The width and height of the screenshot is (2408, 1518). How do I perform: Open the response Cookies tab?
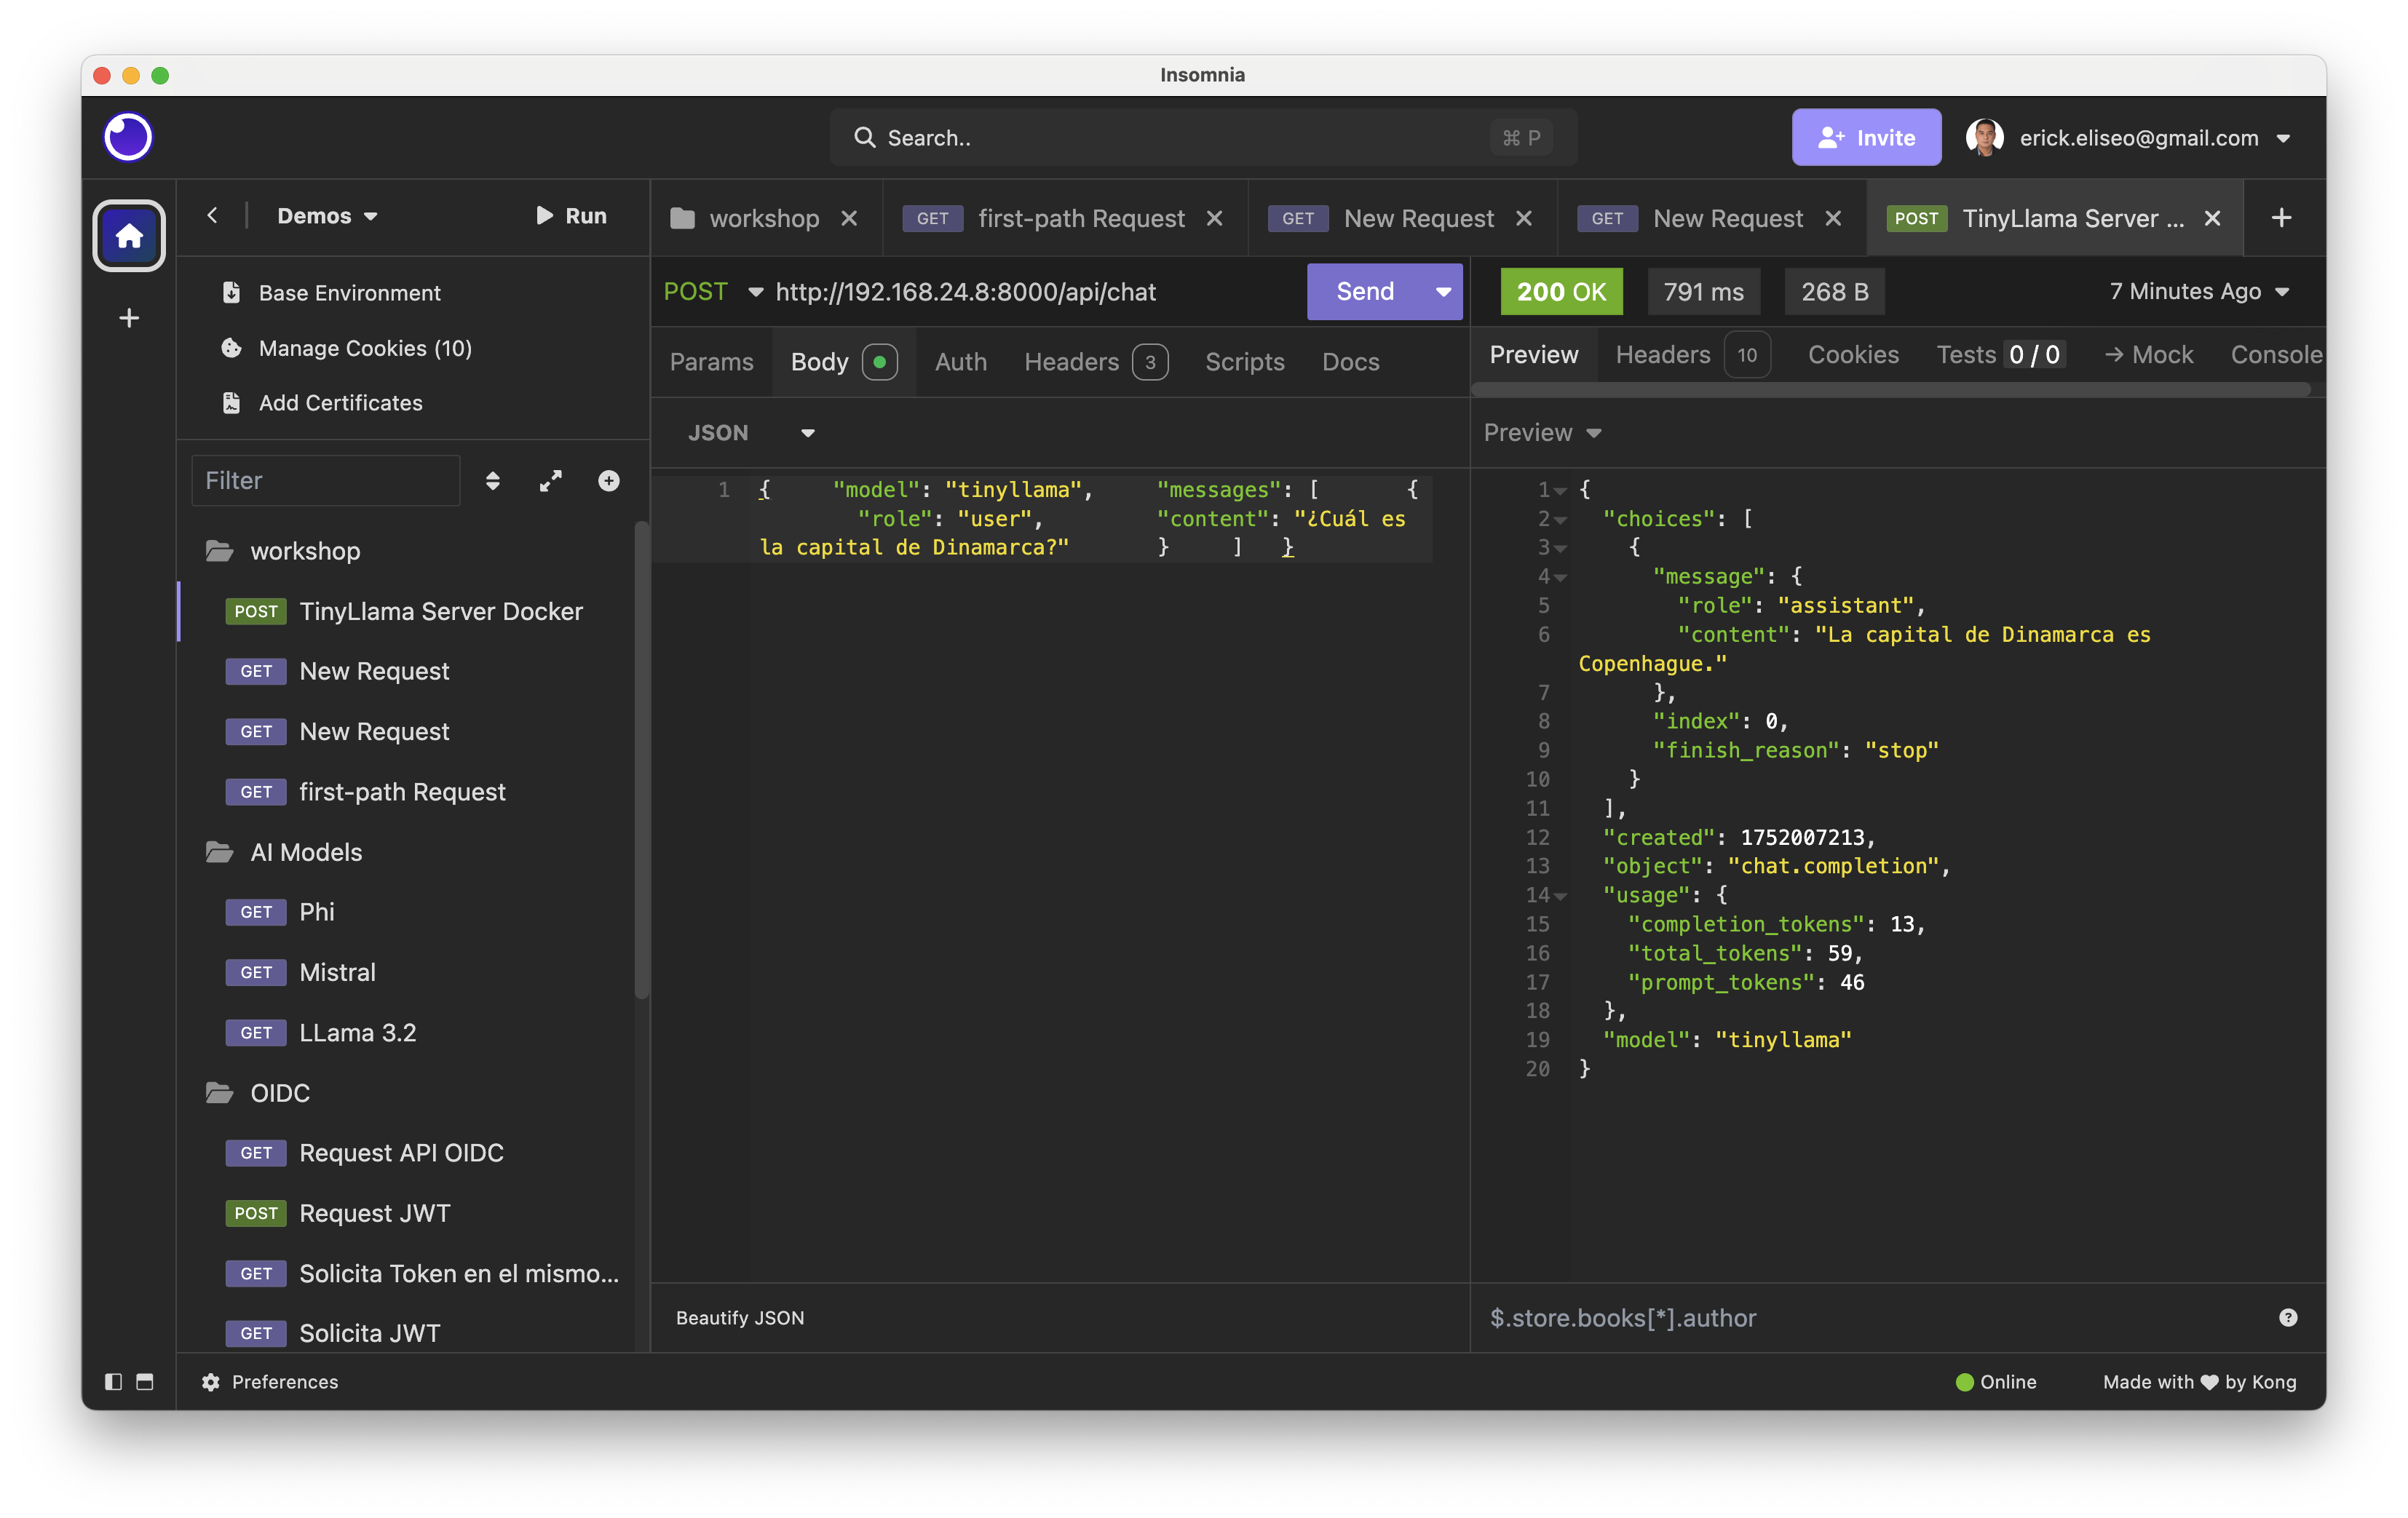[1852, 354]
